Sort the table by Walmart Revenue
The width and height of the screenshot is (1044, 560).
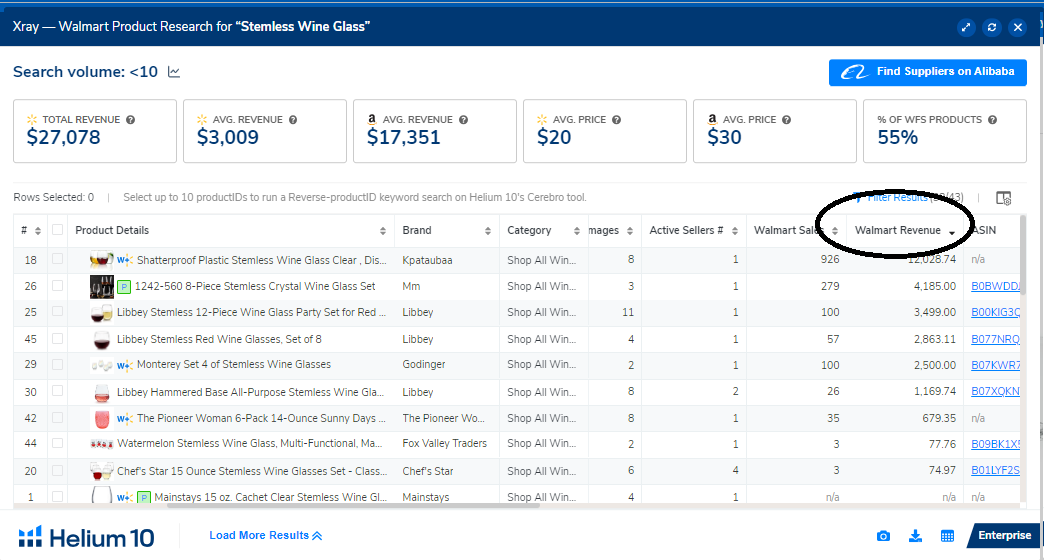coord(897,230)
